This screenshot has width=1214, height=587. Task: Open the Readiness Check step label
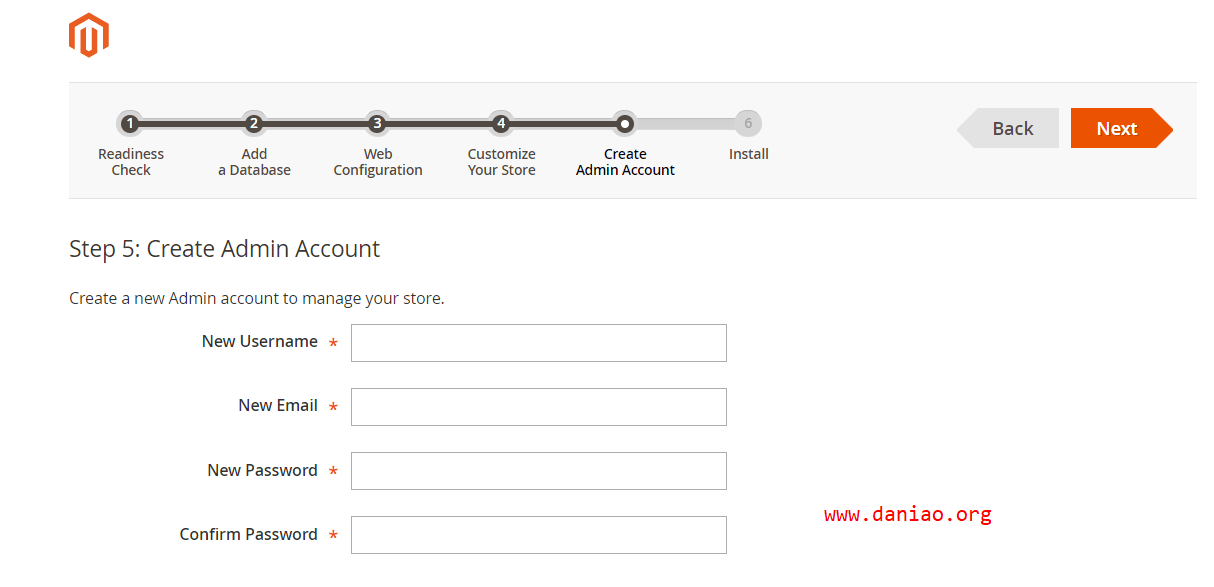(x=131, y=162)
